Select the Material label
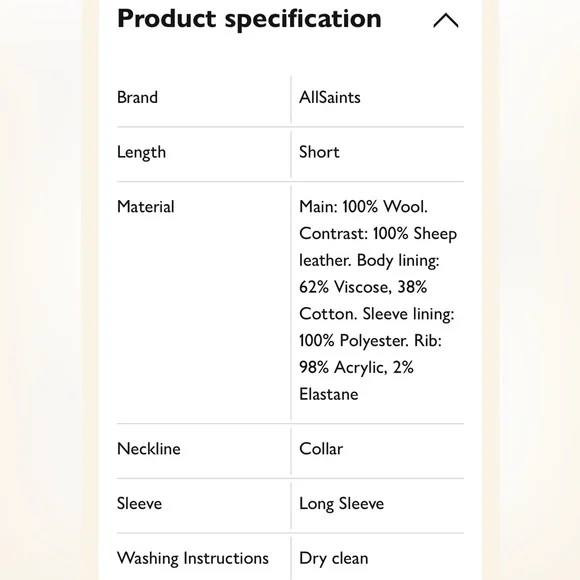The image size is (580, 580). pos(145,207)
